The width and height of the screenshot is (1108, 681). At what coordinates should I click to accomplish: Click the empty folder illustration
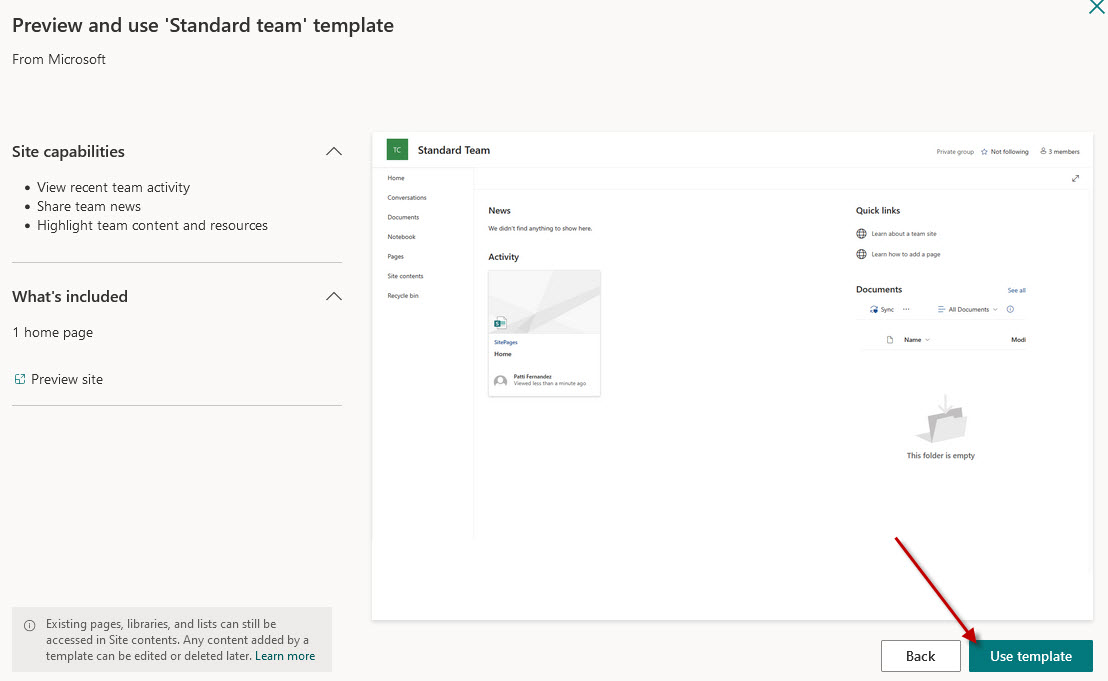point(941,420)
